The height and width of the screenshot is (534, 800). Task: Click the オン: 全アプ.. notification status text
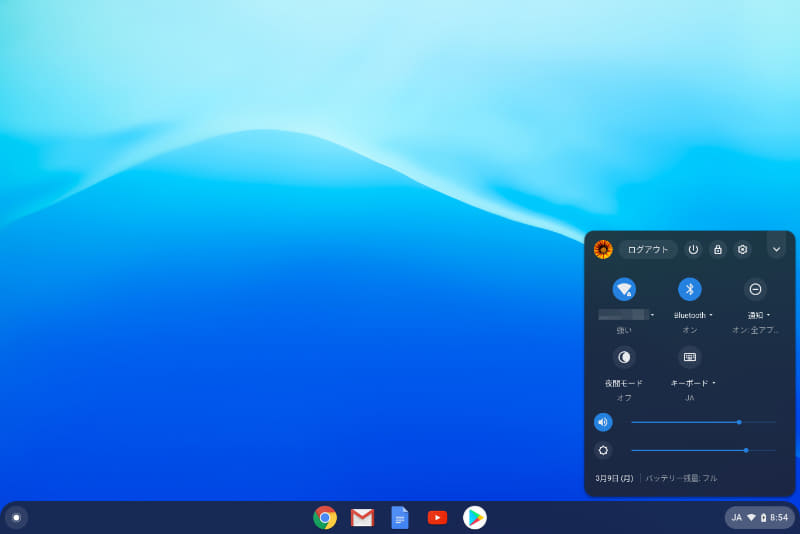click(755, 330)
